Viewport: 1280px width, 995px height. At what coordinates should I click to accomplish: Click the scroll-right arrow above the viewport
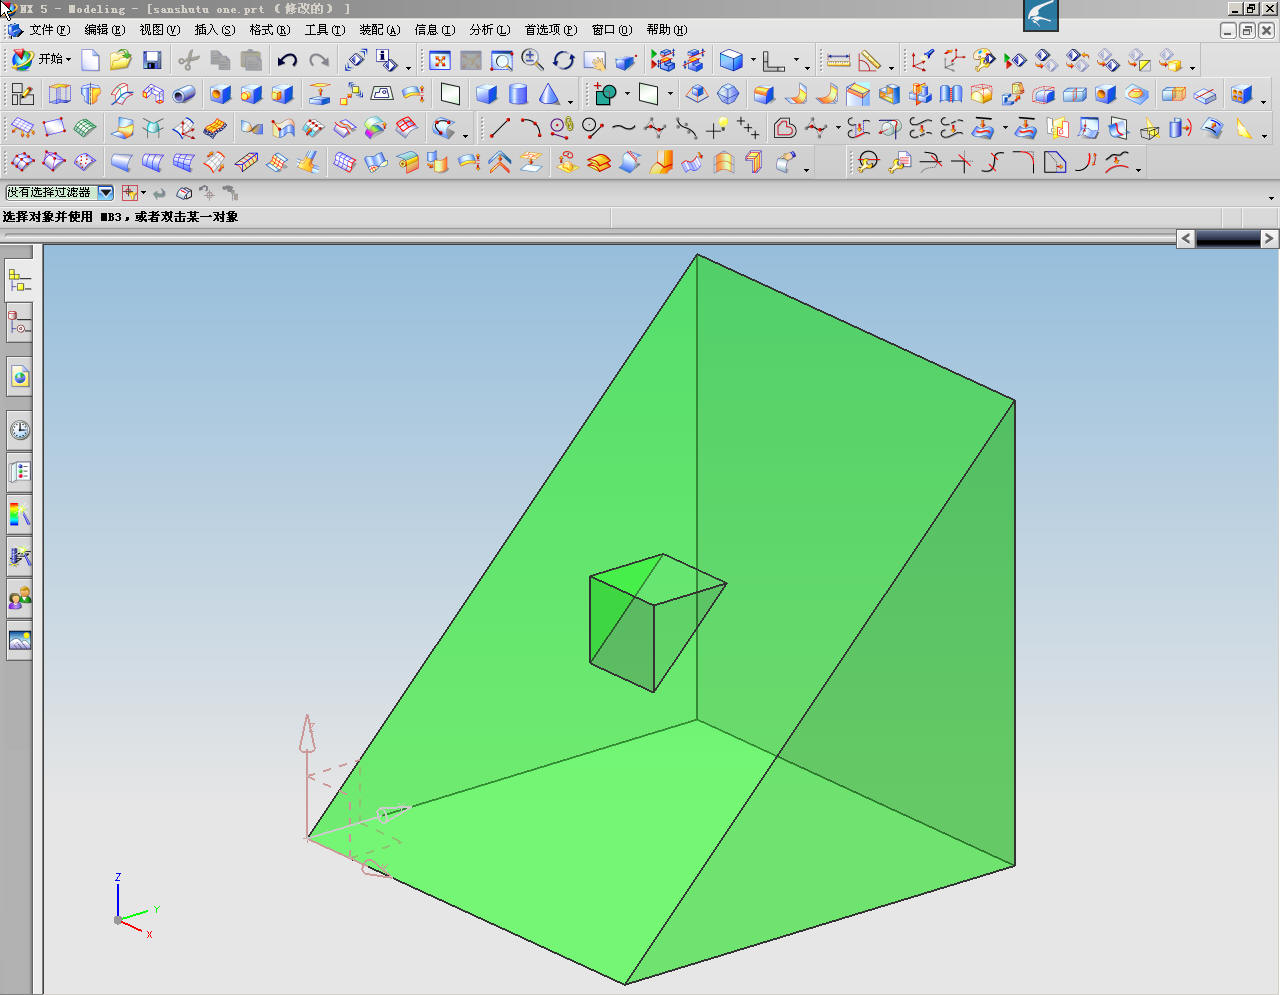[x=1269, y=238]
